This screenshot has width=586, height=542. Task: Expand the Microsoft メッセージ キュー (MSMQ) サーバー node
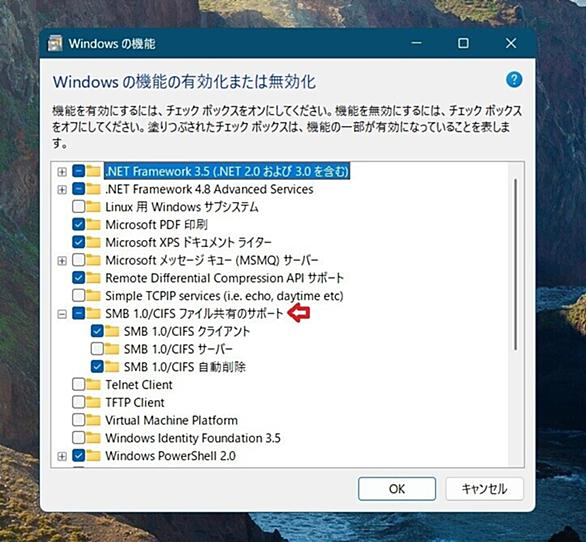point(62,261)
